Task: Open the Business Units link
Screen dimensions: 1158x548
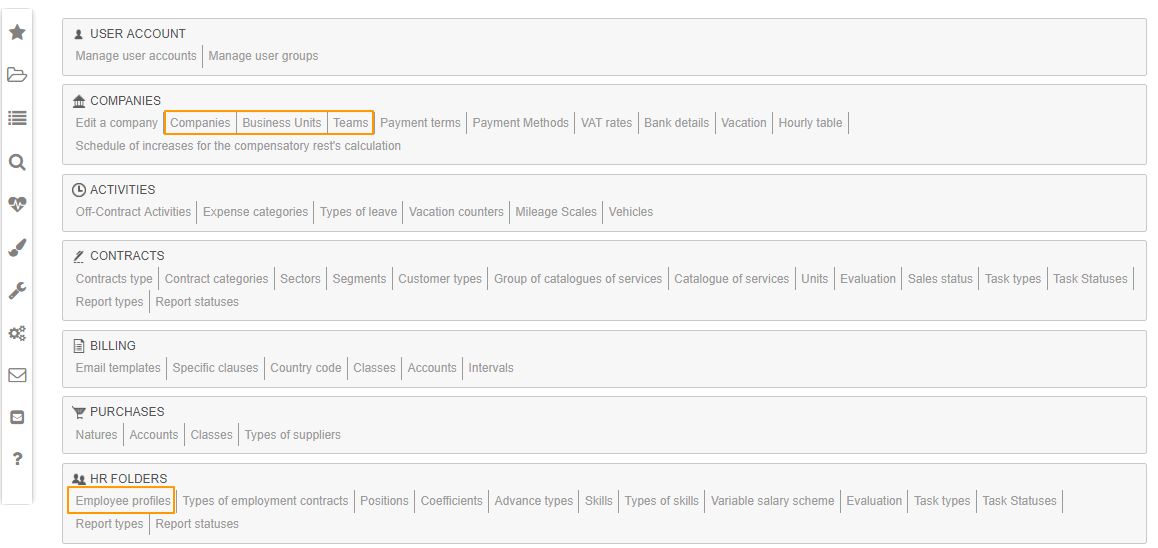Action: click(282, 123)
